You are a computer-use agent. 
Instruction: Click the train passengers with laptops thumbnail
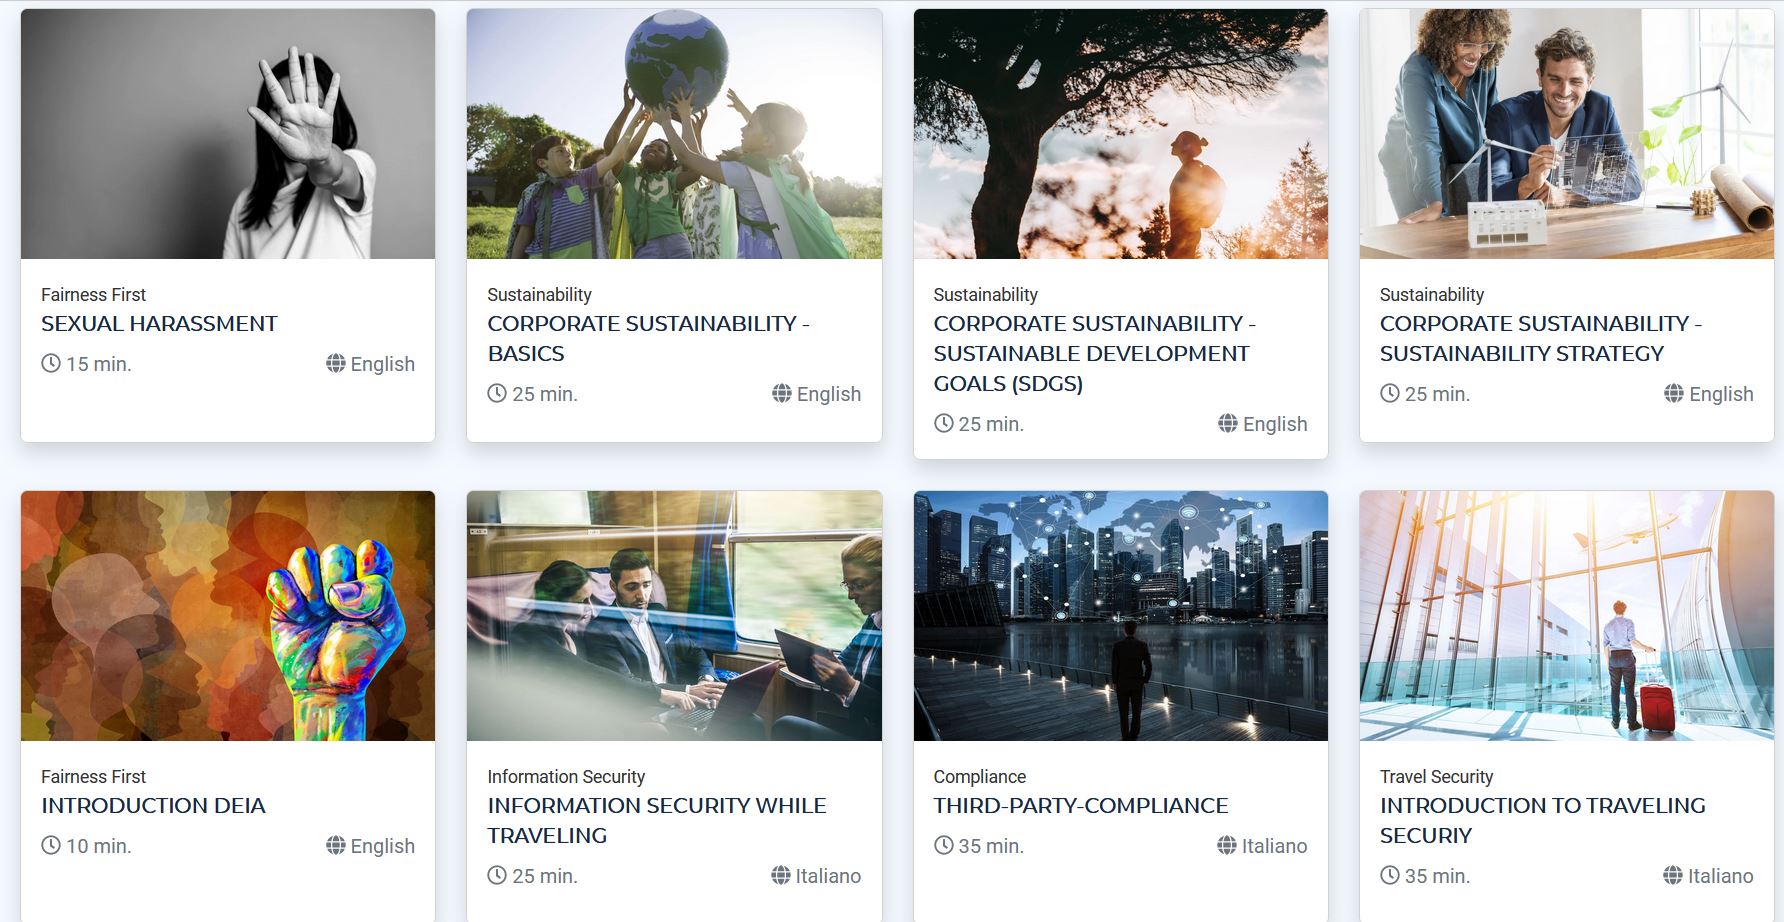click(674, 616)
